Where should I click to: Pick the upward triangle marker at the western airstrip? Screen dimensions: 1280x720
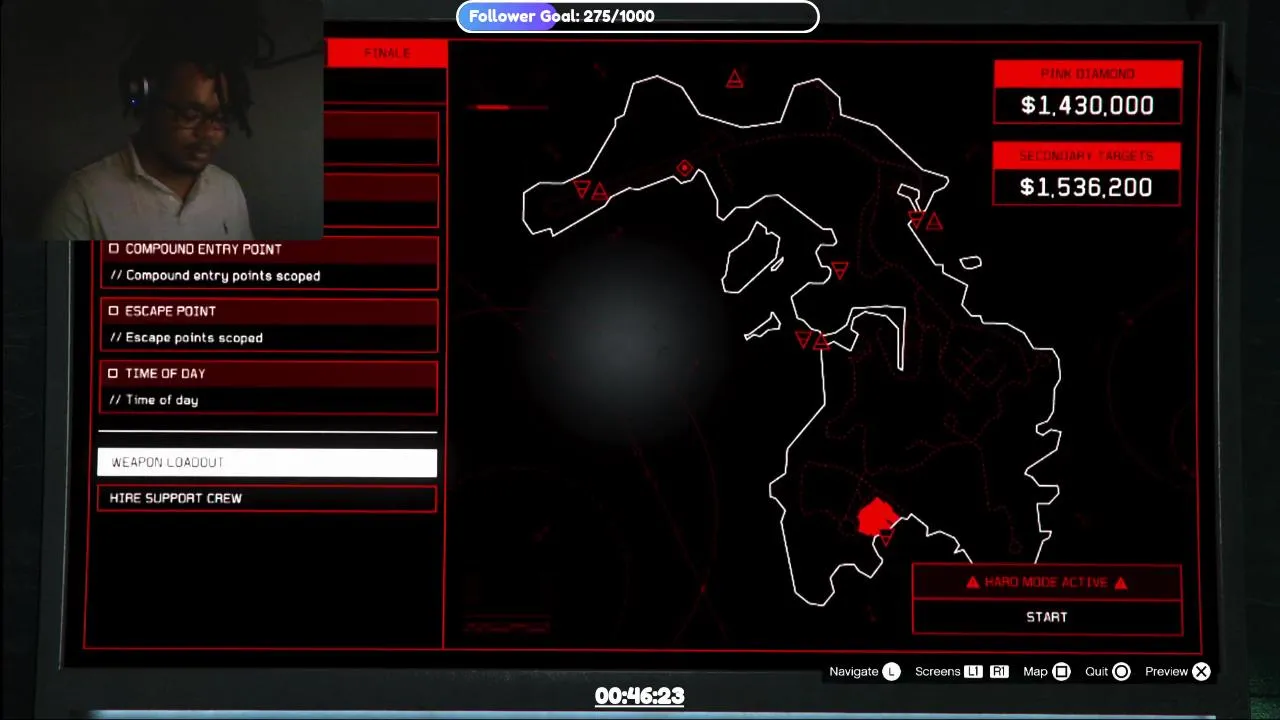[x=599, y=191]
